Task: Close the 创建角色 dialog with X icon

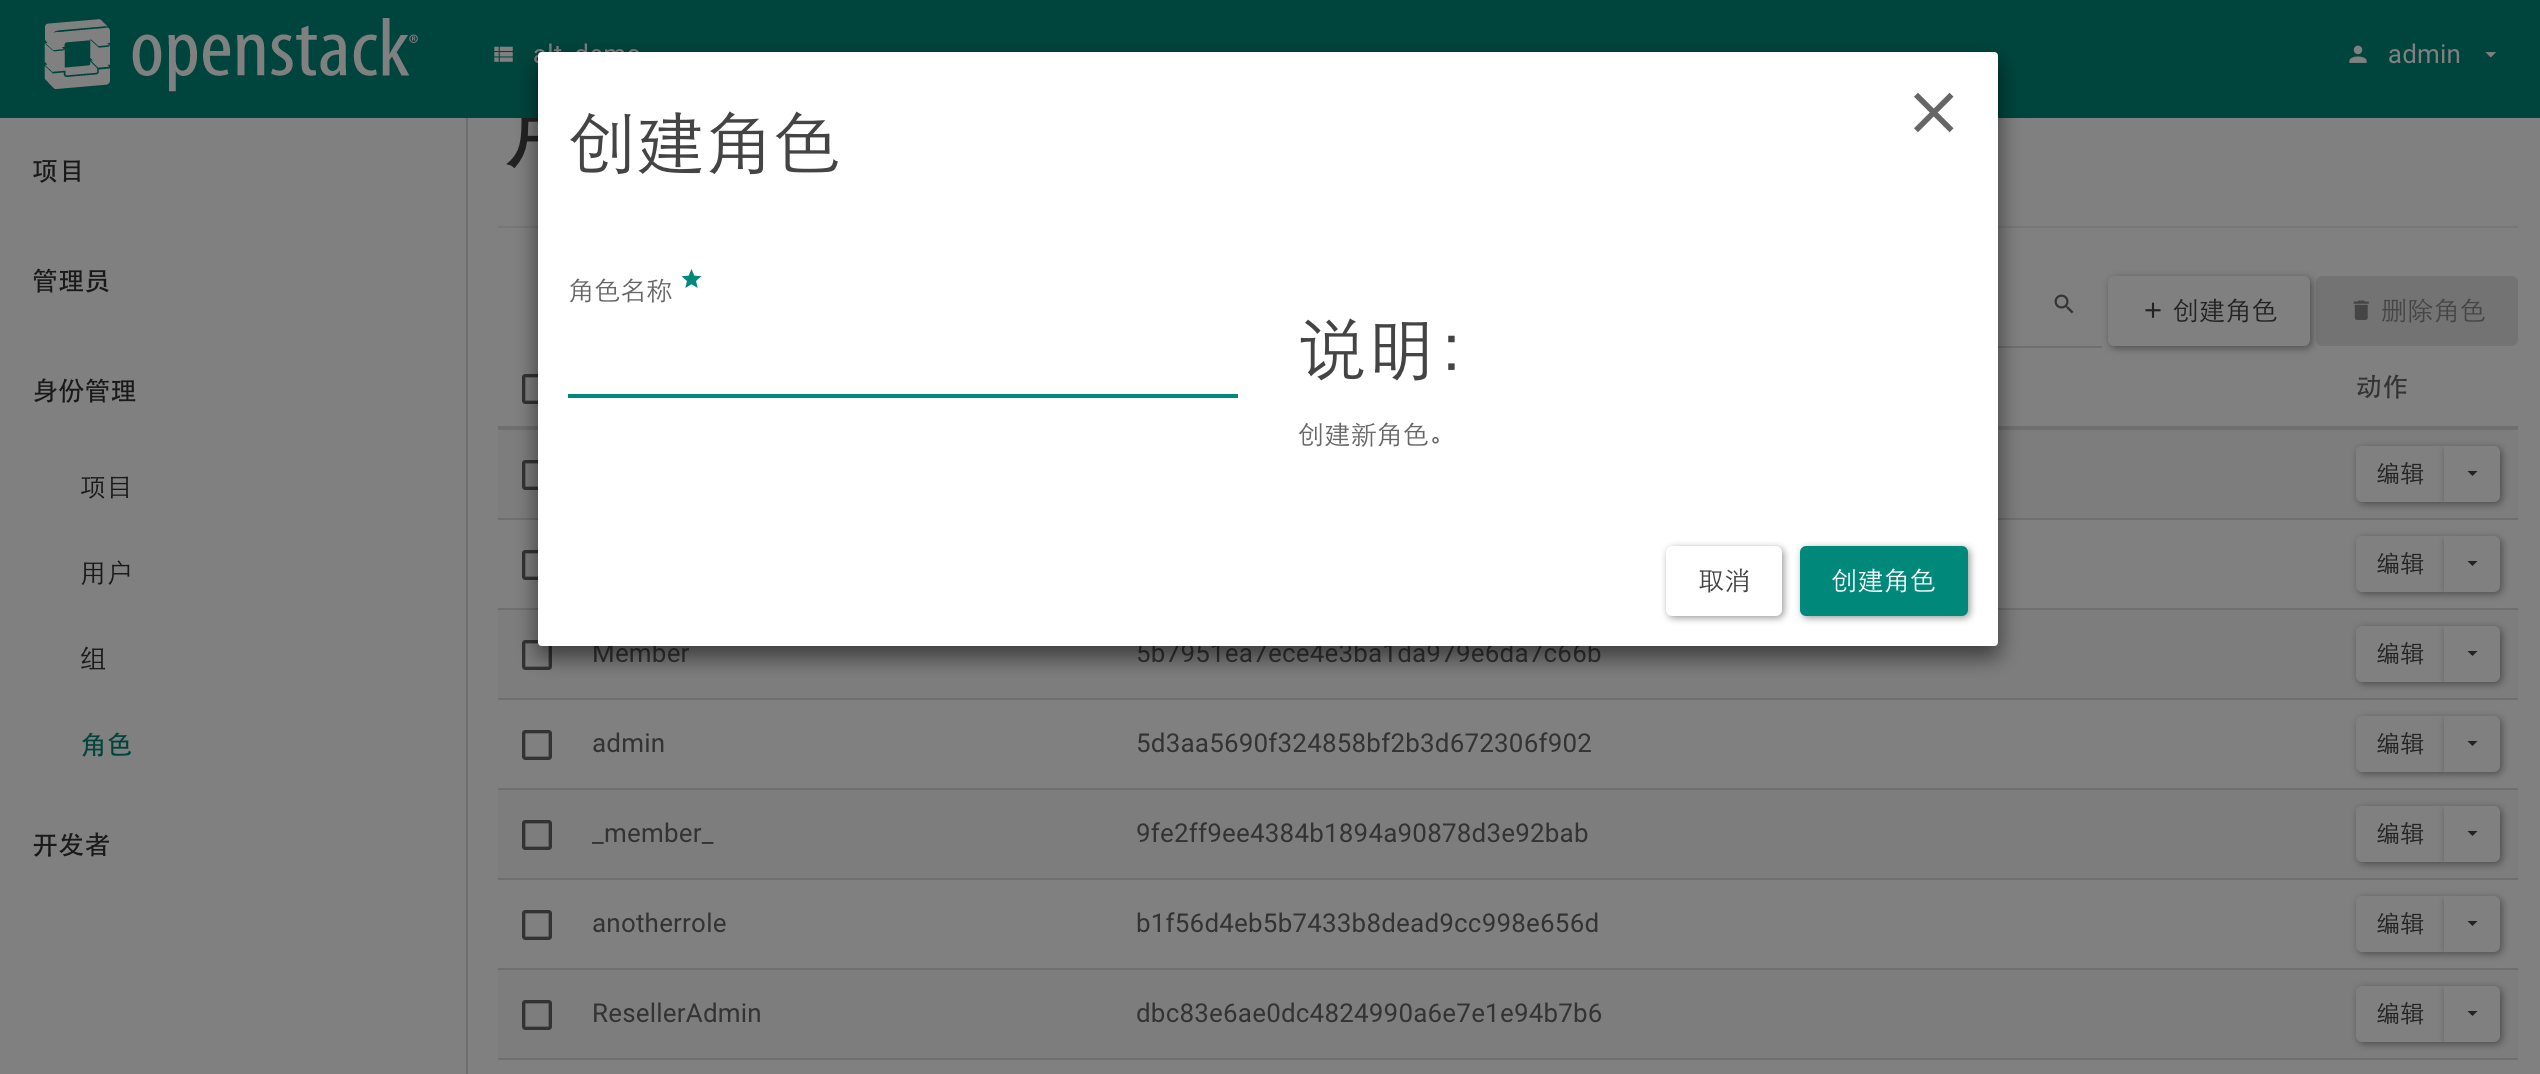Action: (x=1933, y=112)
